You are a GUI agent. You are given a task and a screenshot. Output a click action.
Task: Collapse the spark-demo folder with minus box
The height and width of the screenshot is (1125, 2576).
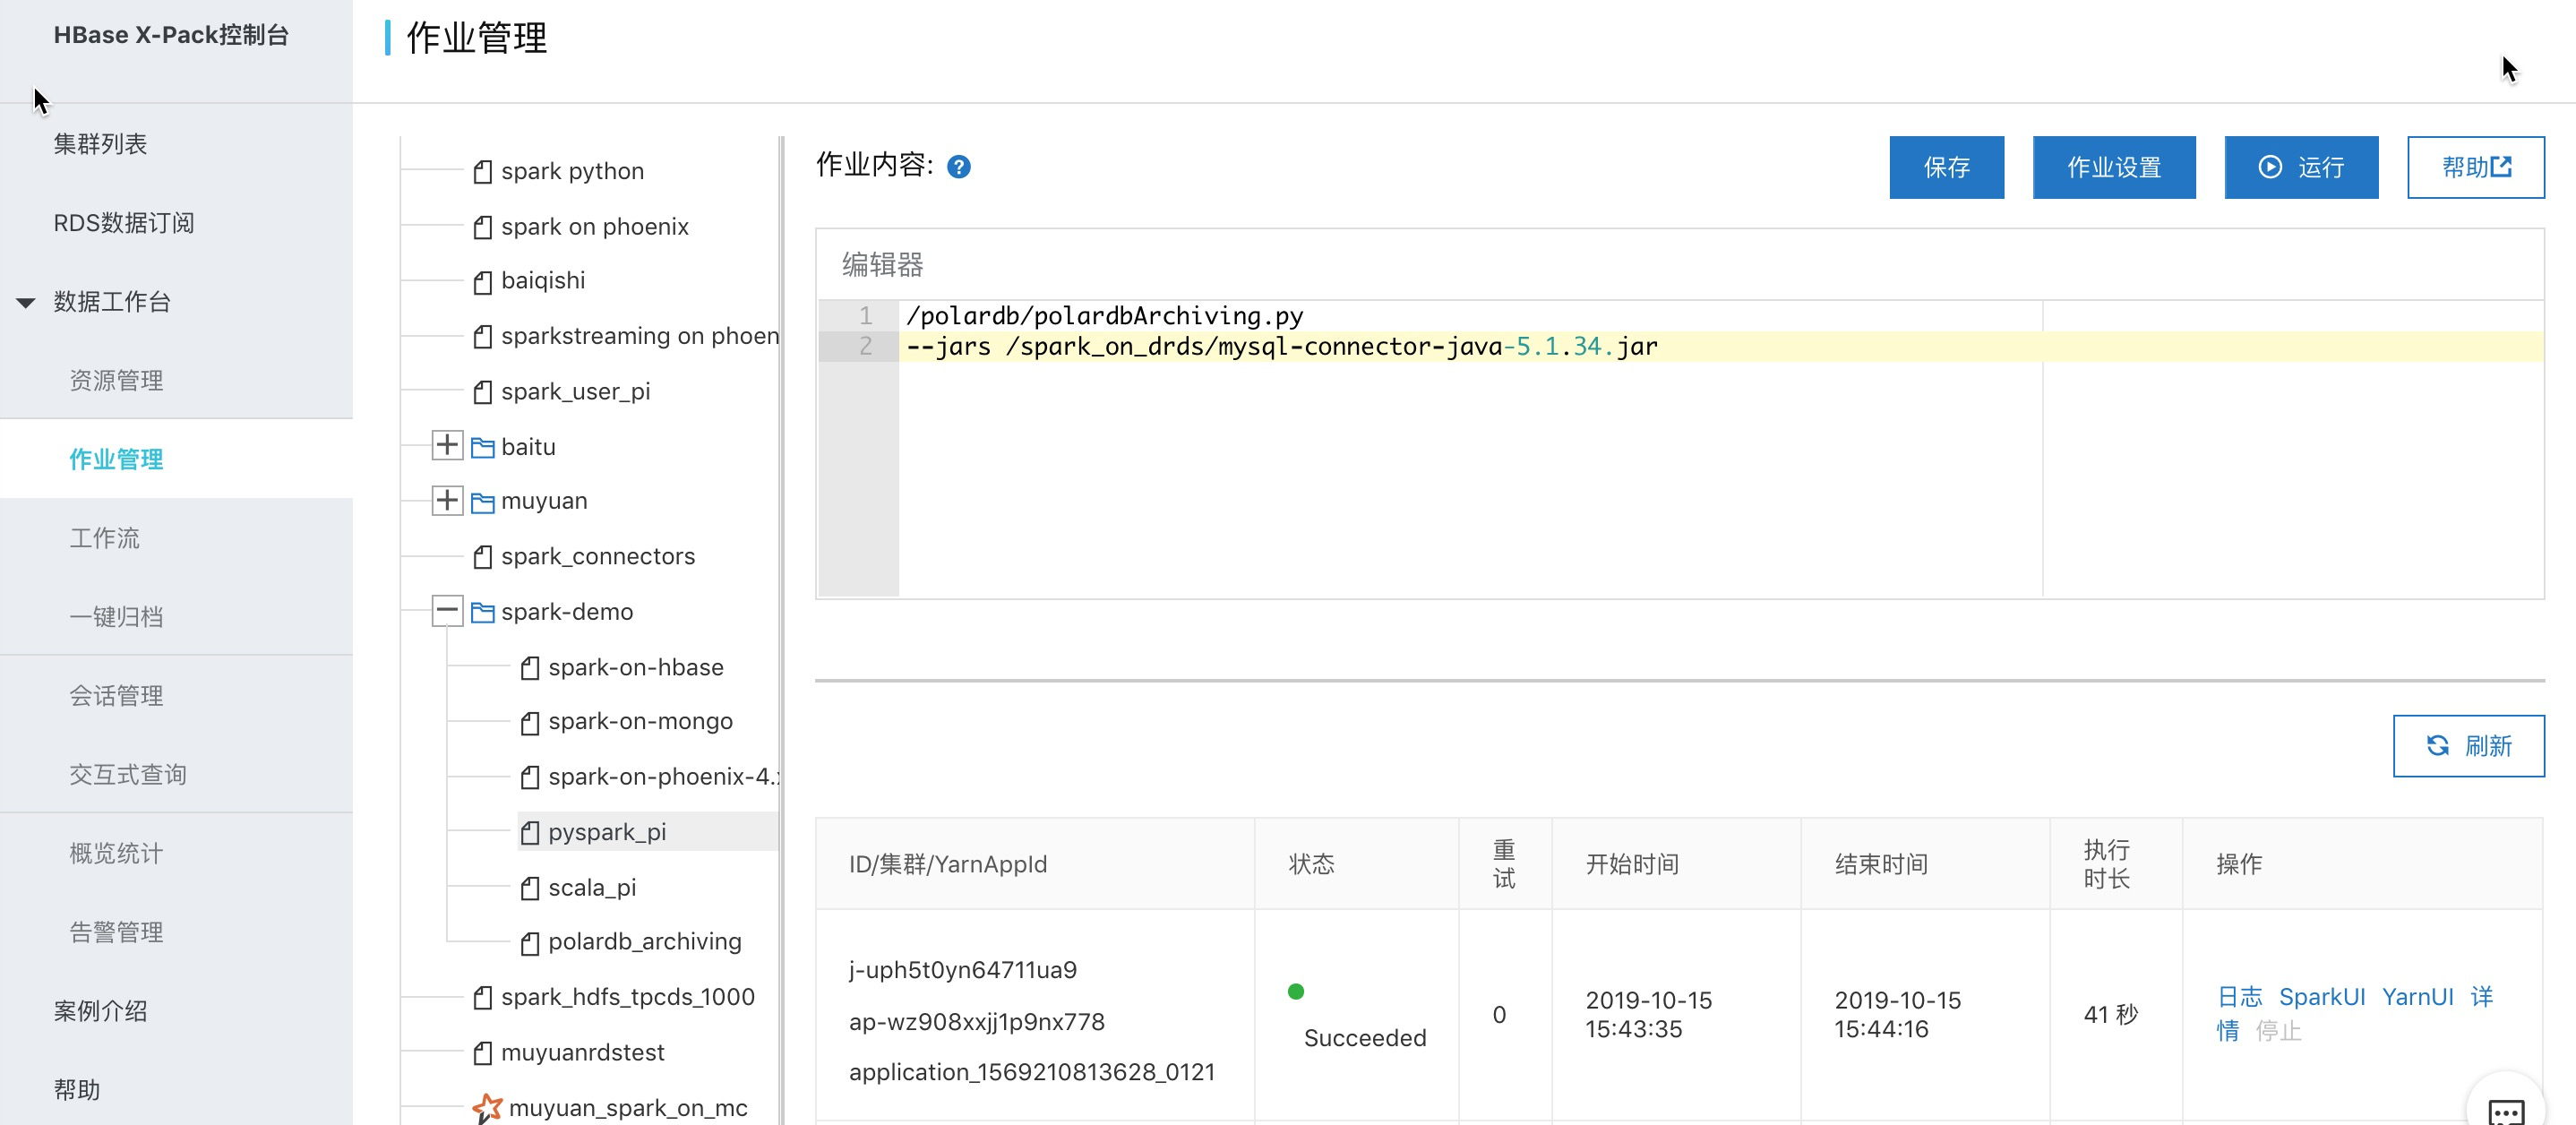(447, 610)
